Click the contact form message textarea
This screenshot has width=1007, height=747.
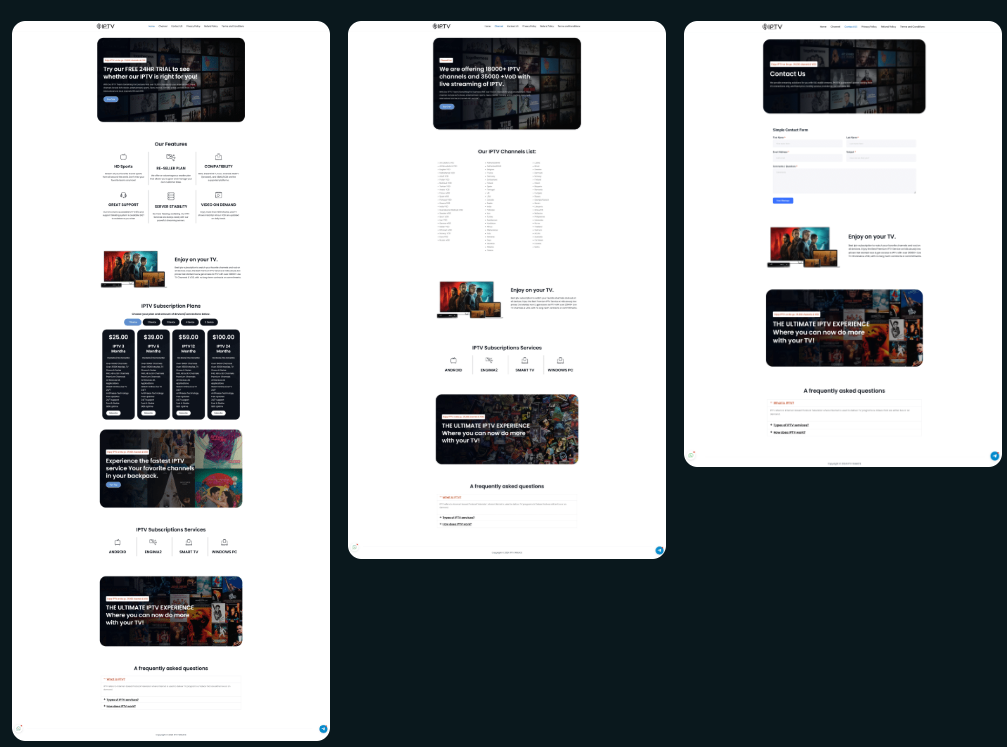point(844,181)
